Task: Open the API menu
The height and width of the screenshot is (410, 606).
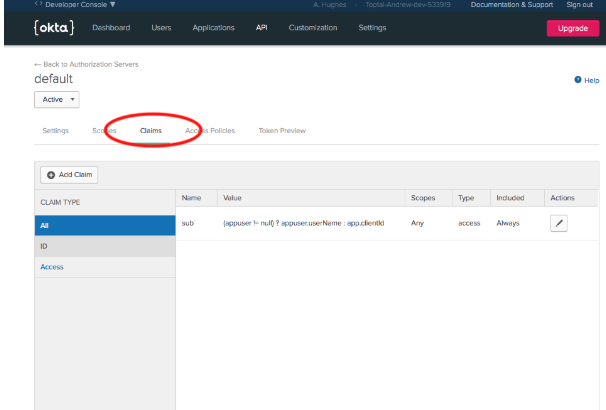Action: point(261,27)
